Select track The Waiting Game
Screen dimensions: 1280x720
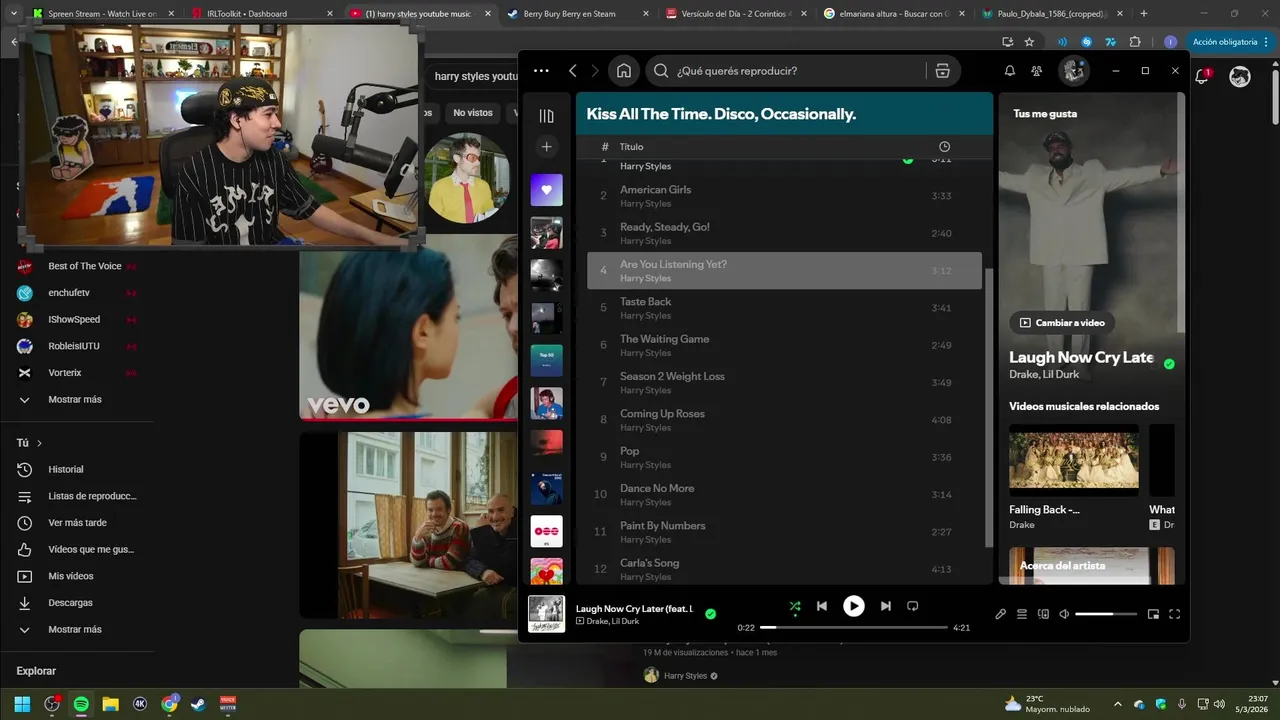[784, 345]
